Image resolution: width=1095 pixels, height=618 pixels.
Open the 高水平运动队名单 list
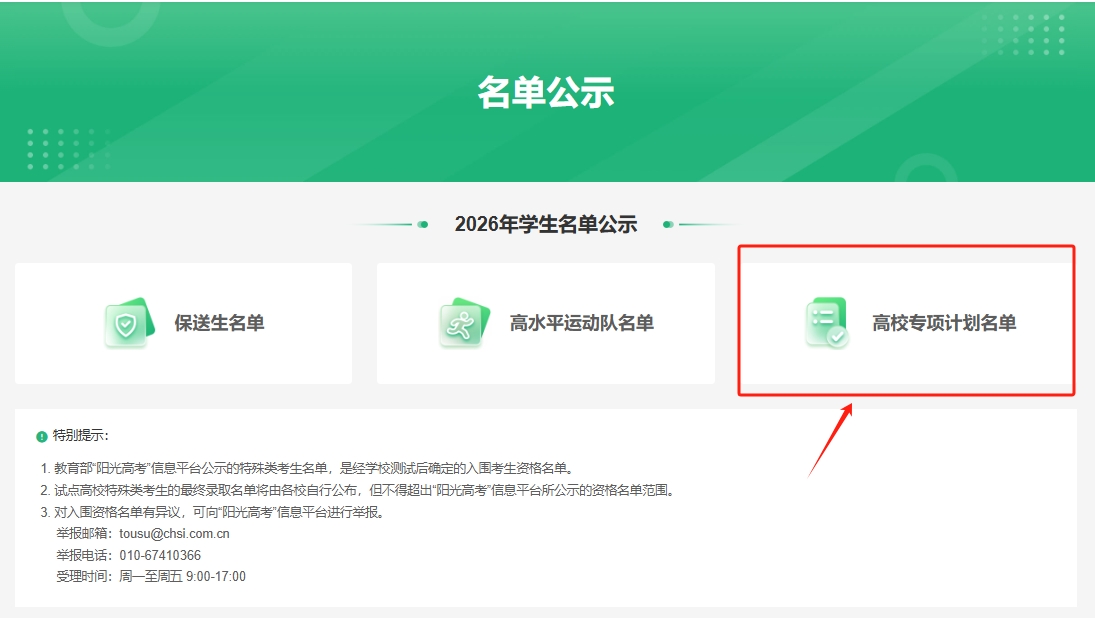pyautogui.click(x=581, y=323)
